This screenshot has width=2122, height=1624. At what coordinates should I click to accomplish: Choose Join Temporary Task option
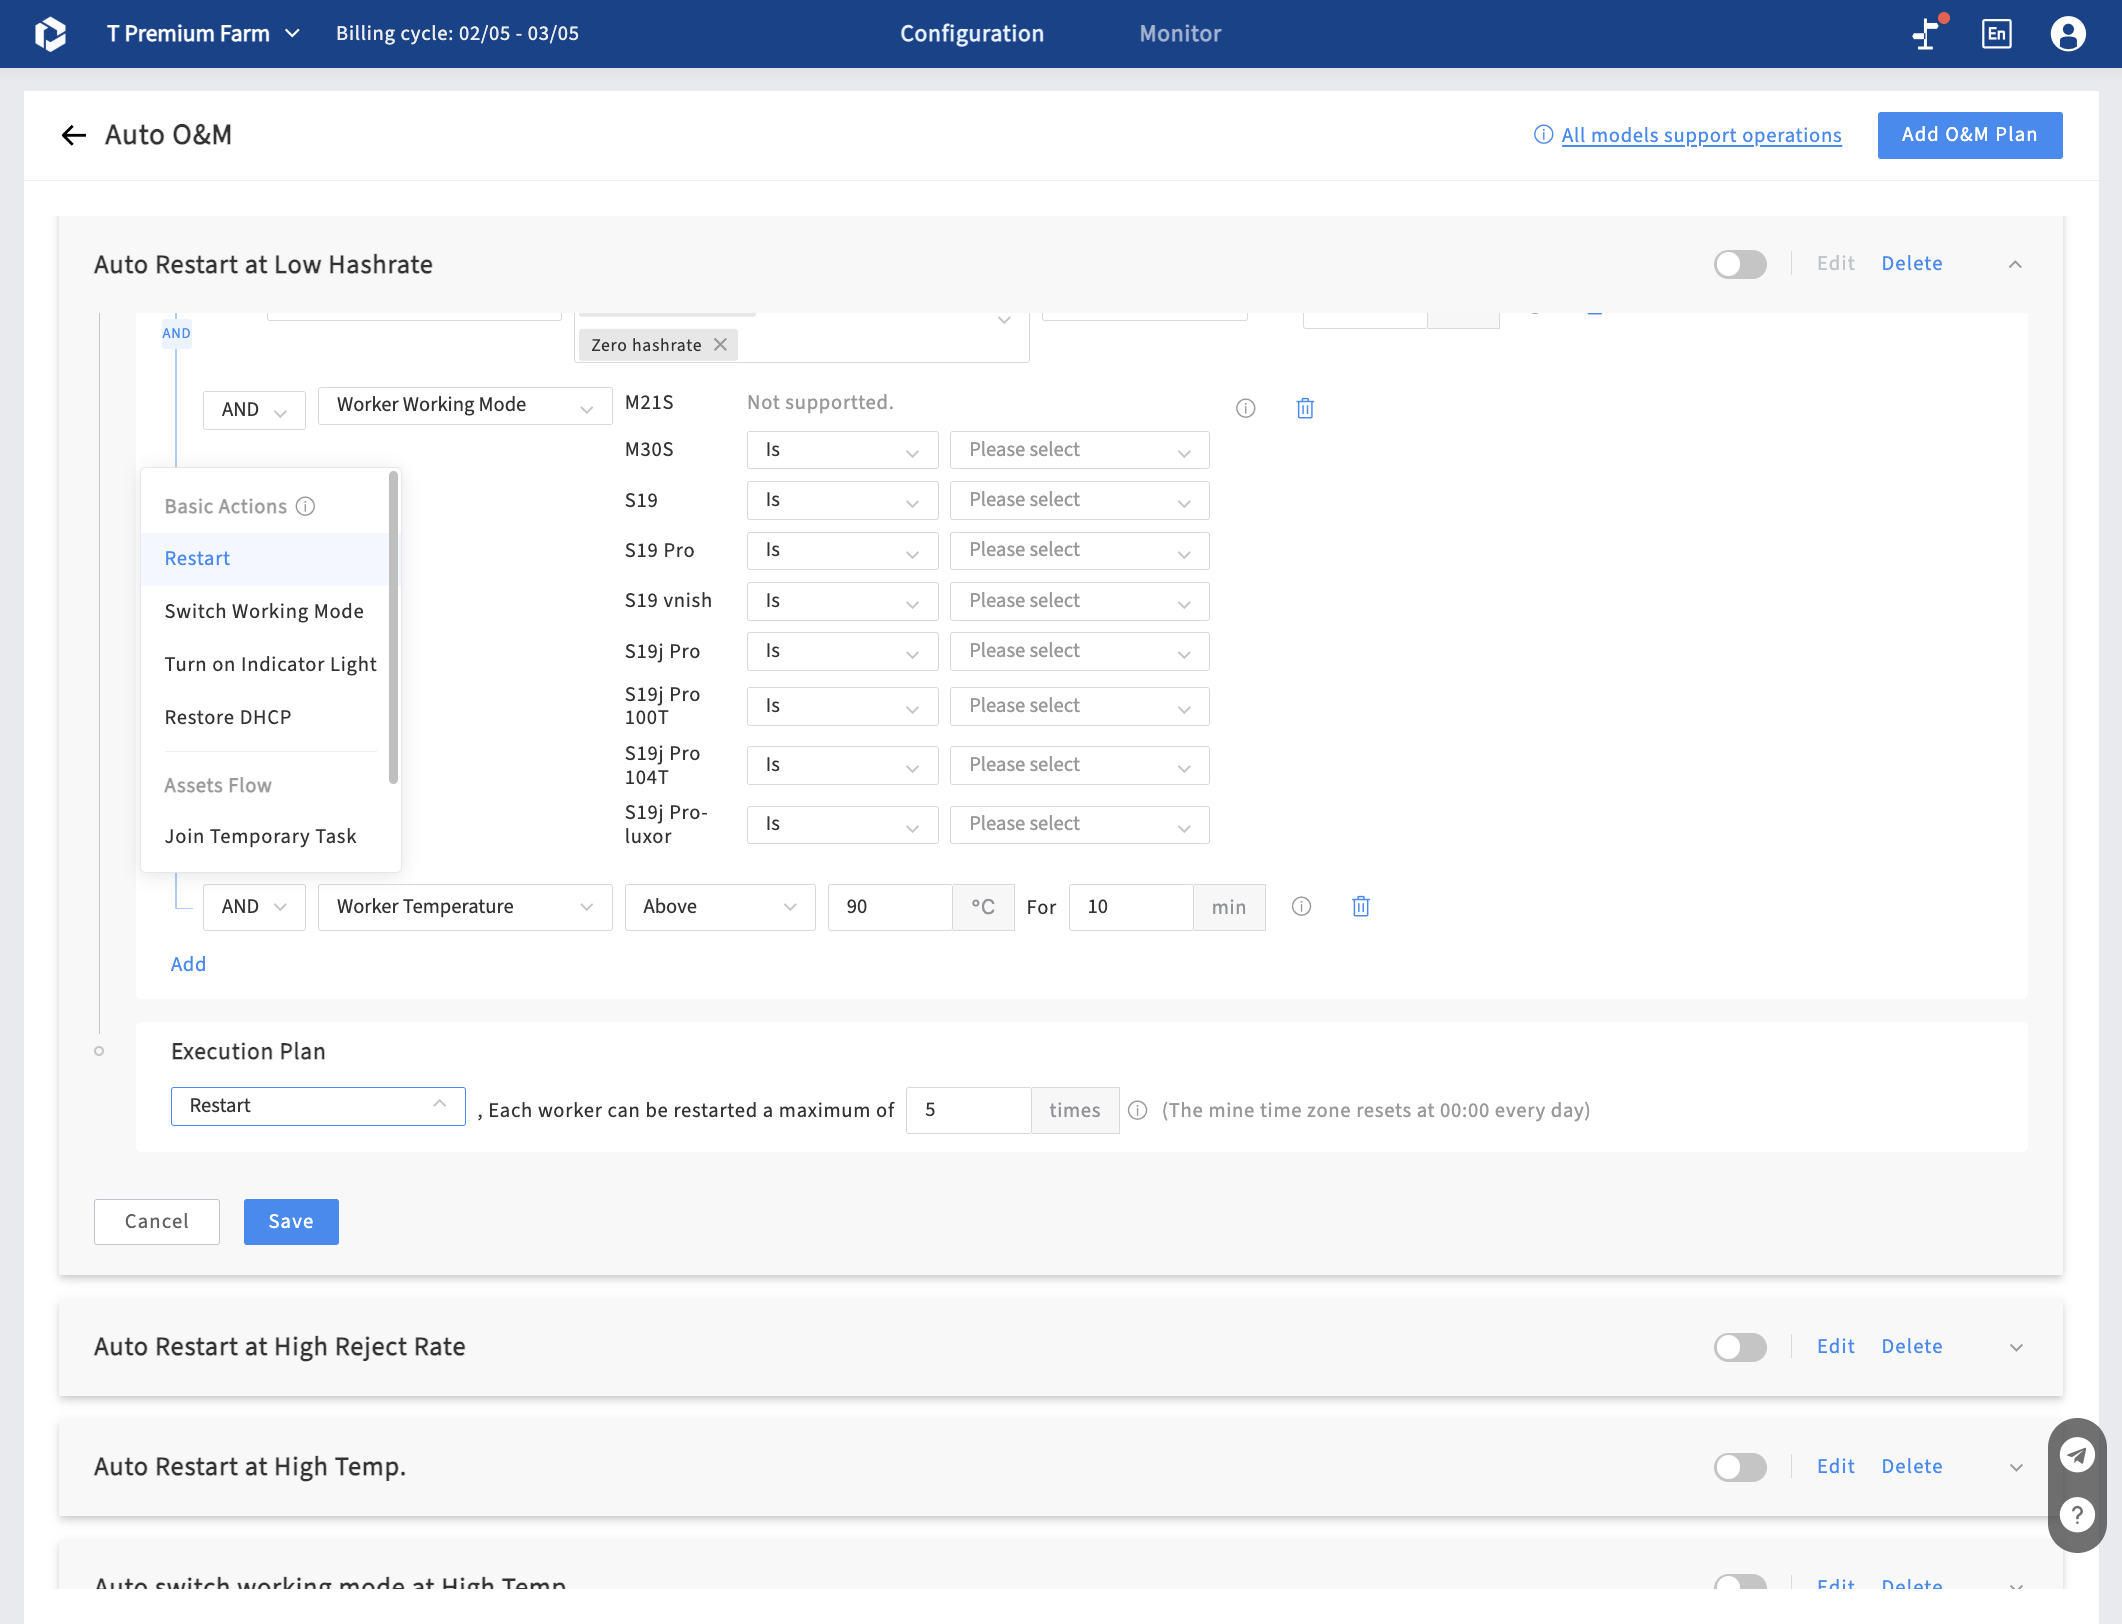click(x=264, y=836)
